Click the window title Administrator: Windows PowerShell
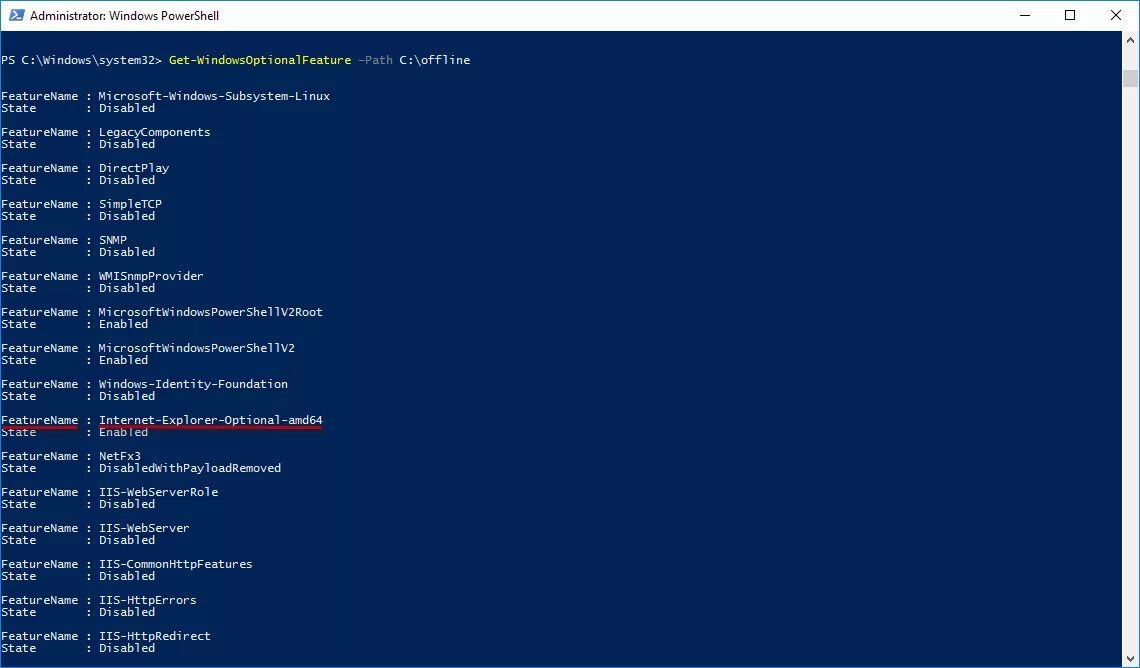Screen dimensions: 1140x668 pyautogui.click(x=124, y=15)
